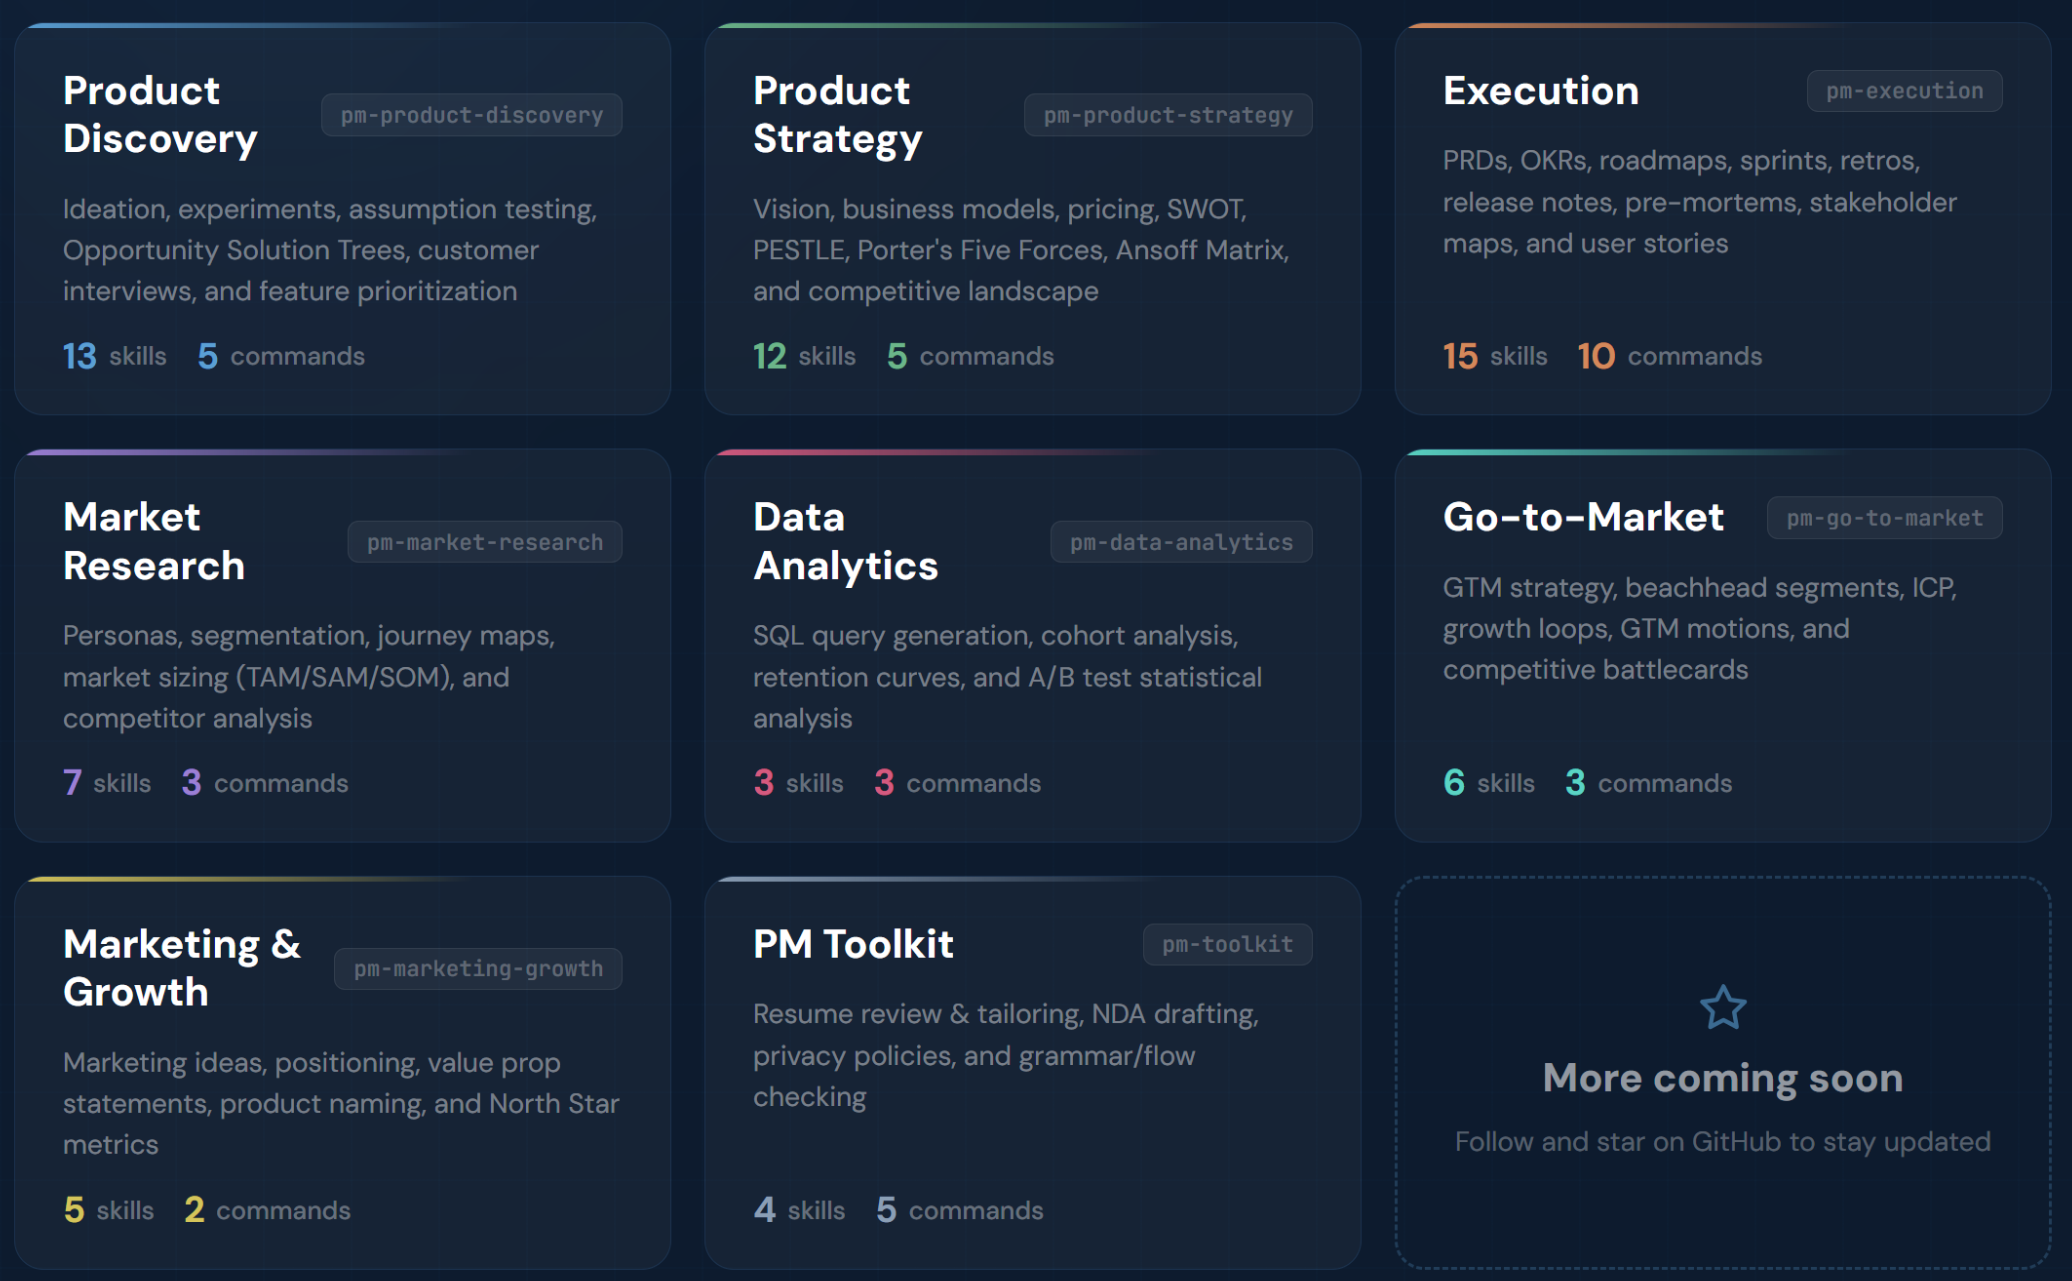Screen dimensions: 2072x1281
Task: Click the pm-toolkit tag
Action: pos(1226,944)
